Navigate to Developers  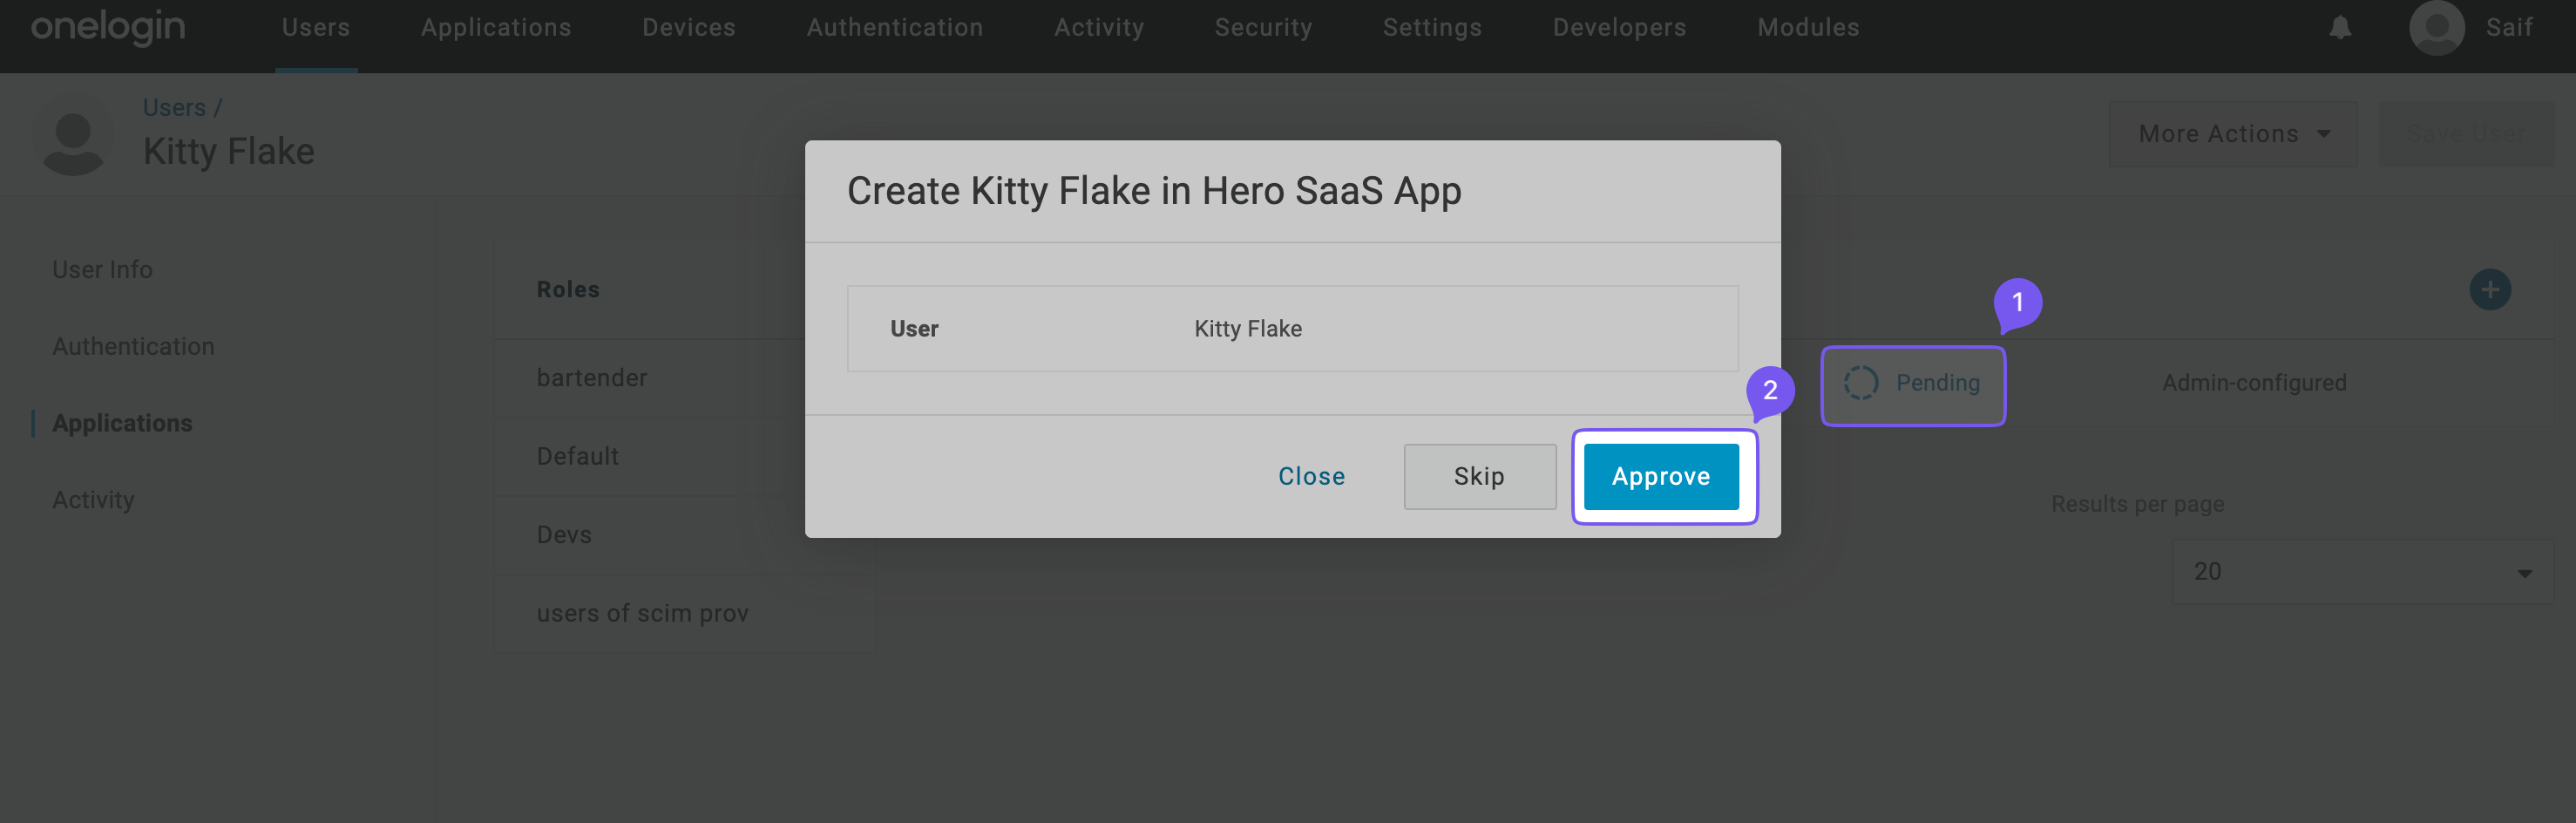[x=1618, y=27]
